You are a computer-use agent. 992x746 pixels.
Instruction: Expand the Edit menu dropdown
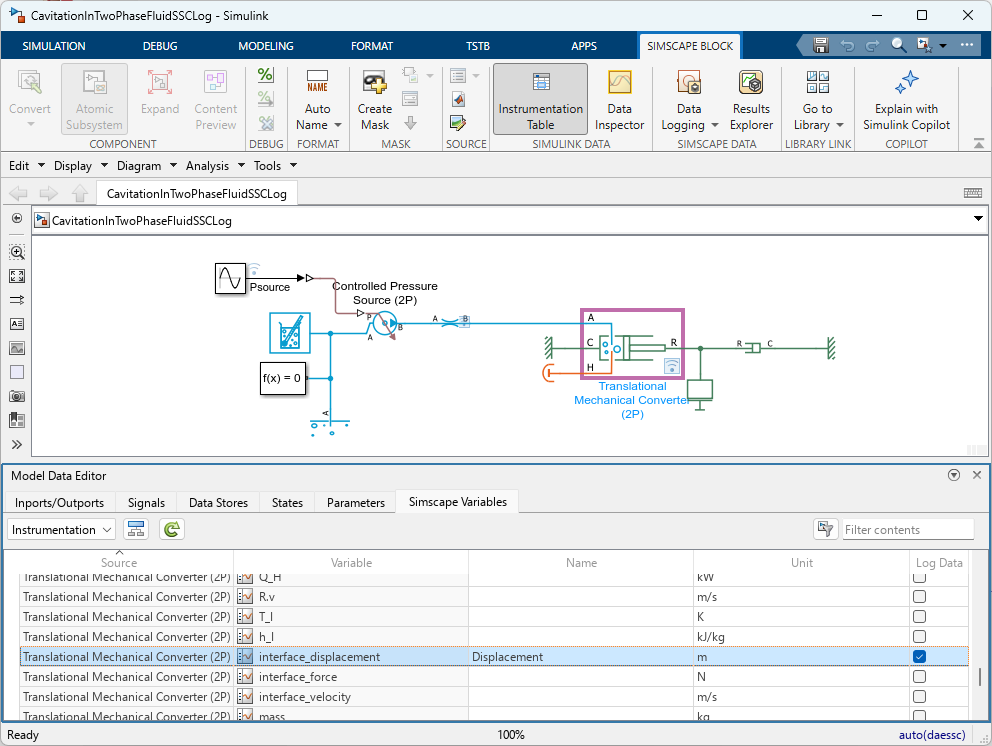click(x=27, y=166)
